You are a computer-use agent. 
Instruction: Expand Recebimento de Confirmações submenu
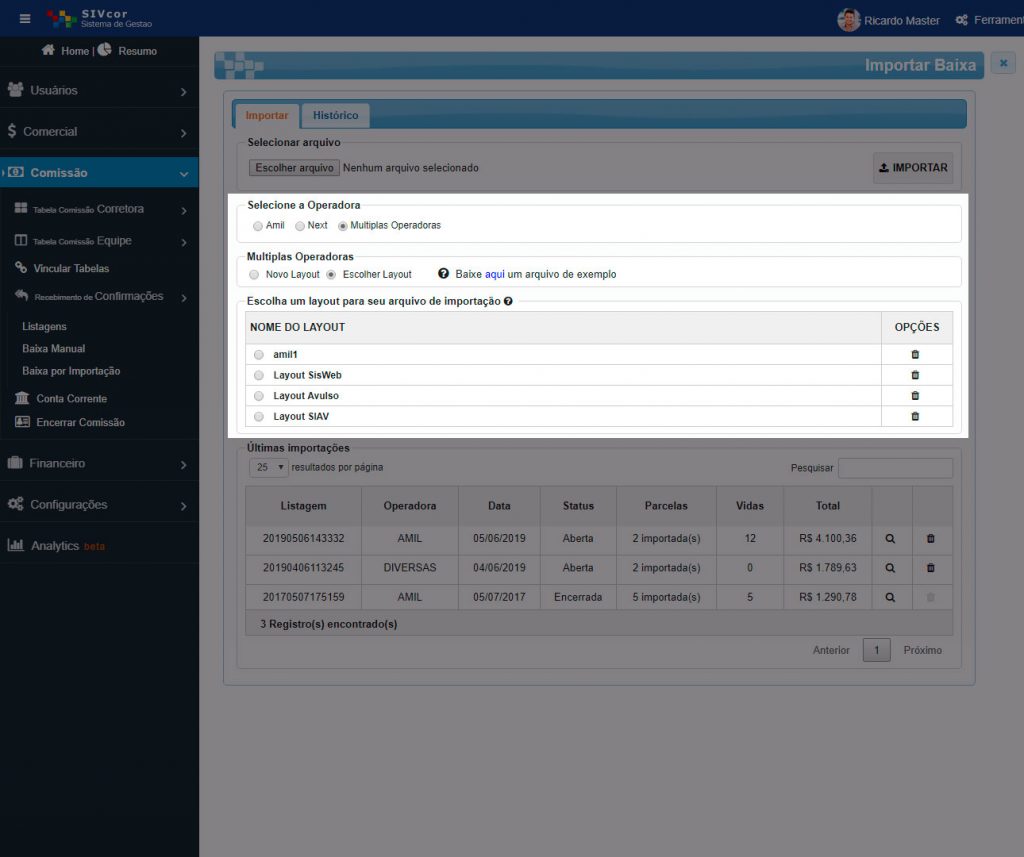click(99, 297)
